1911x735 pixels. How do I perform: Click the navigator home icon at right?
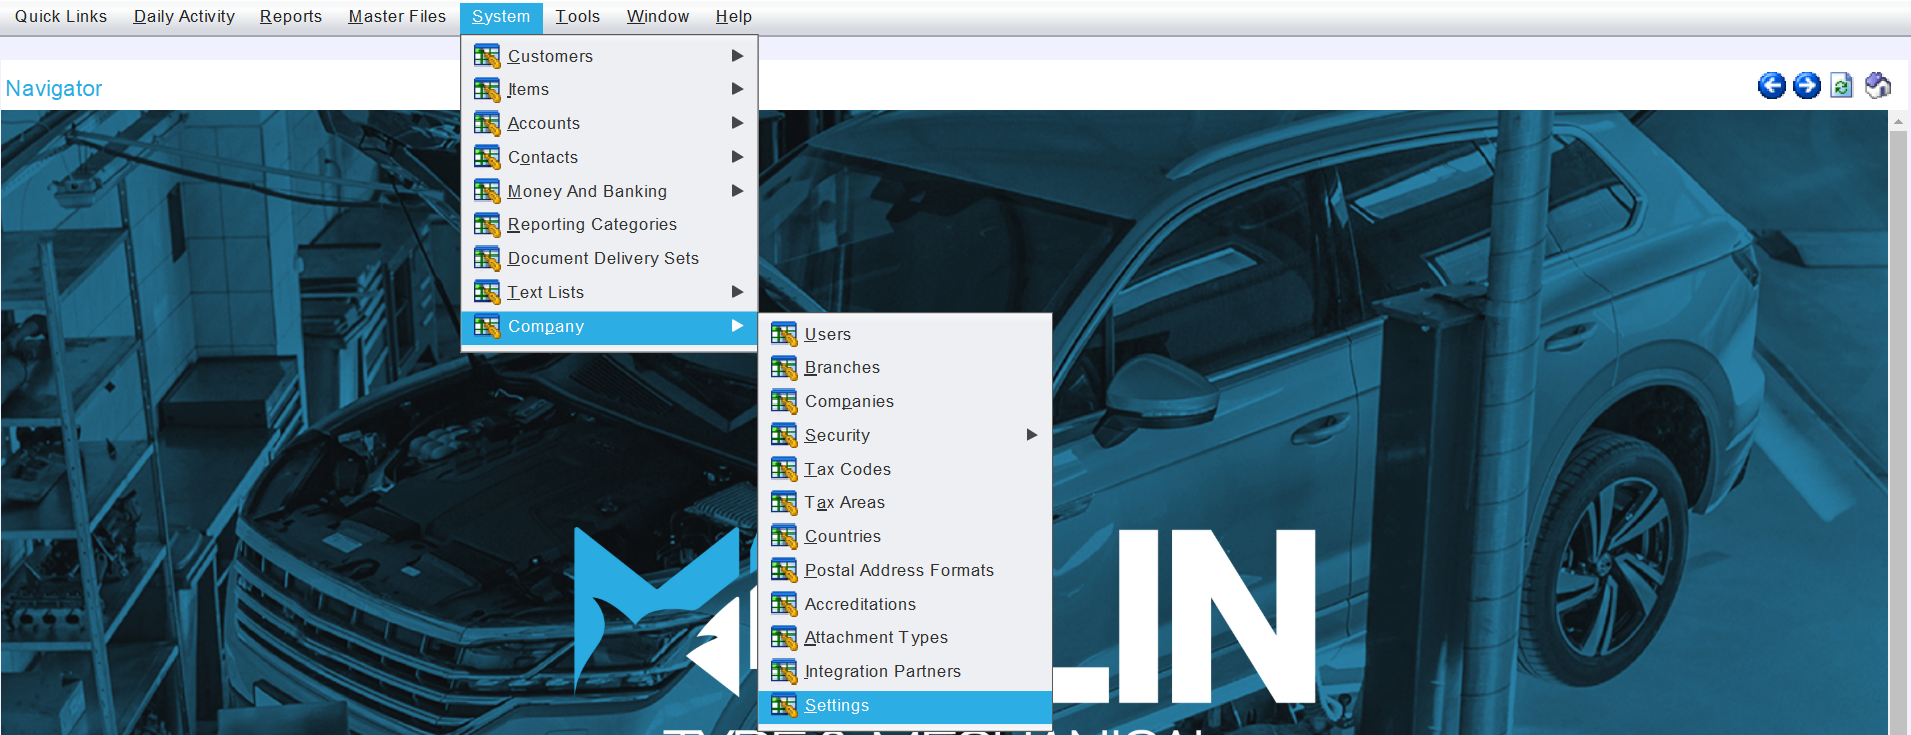click(1877, 86)
